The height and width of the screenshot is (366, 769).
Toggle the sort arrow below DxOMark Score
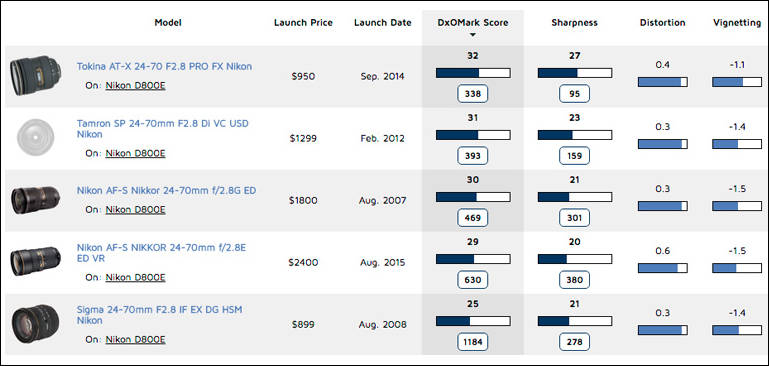coord(473,35)
